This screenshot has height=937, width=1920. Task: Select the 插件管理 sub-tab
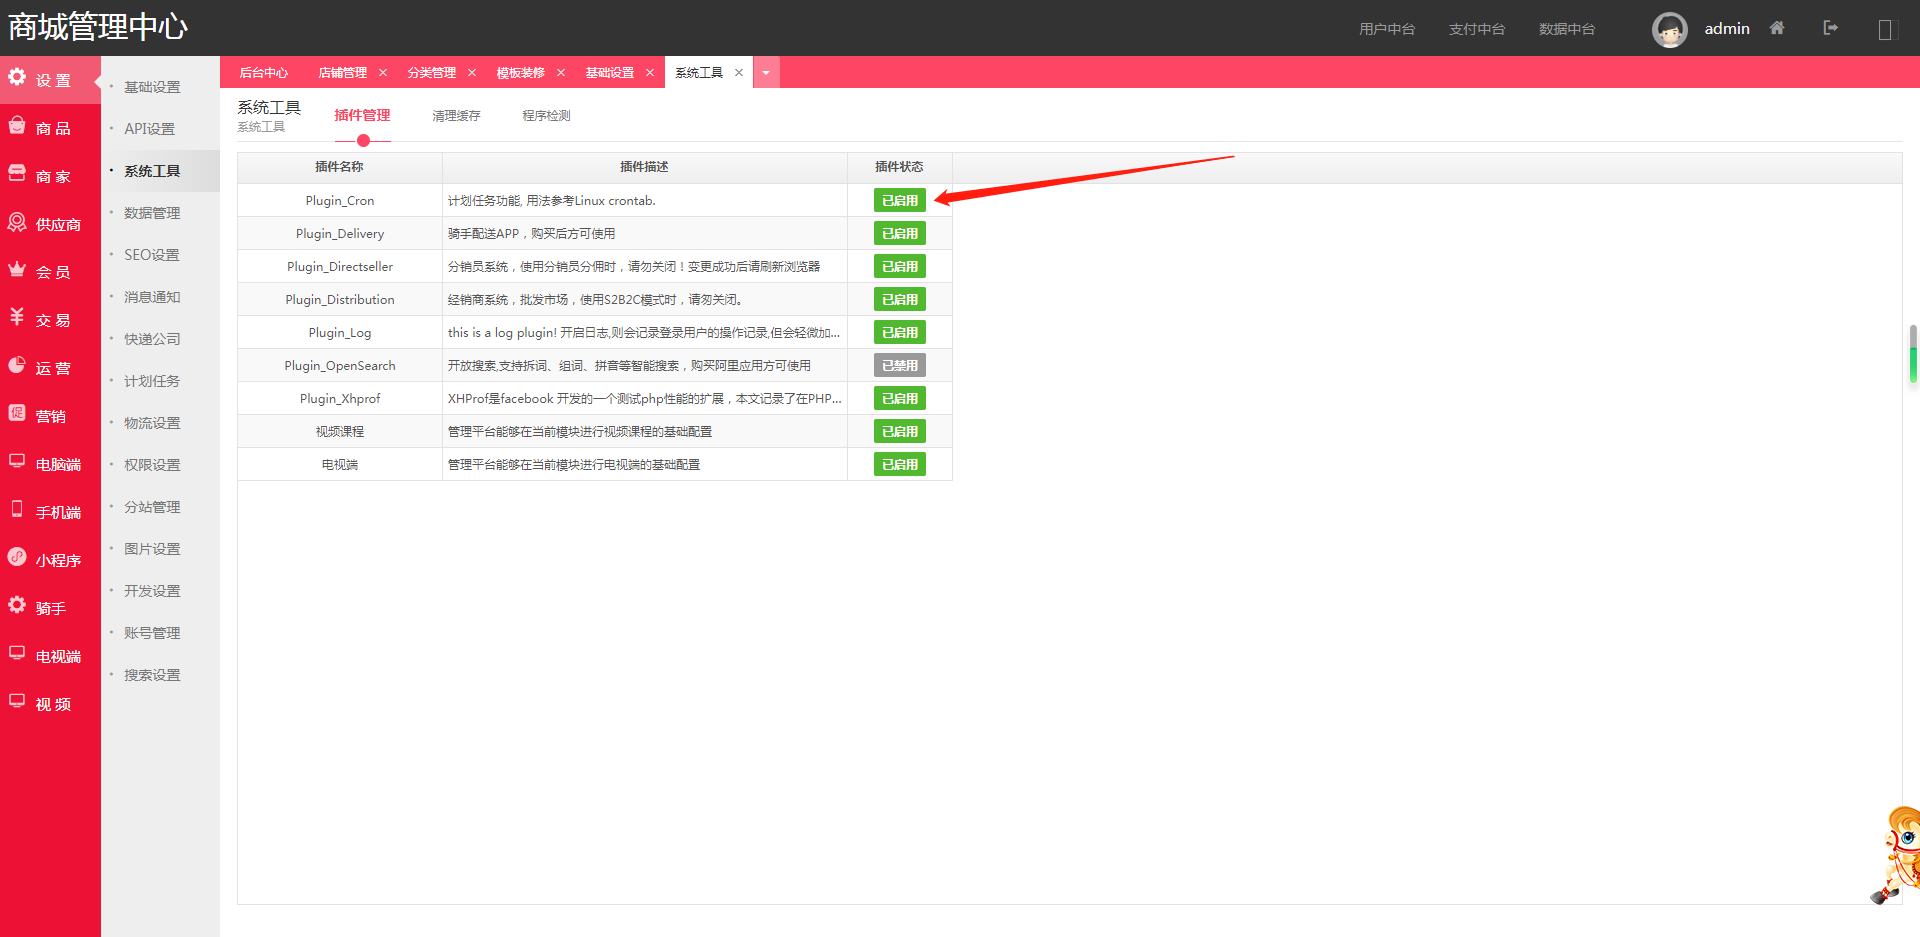(362, 115)
